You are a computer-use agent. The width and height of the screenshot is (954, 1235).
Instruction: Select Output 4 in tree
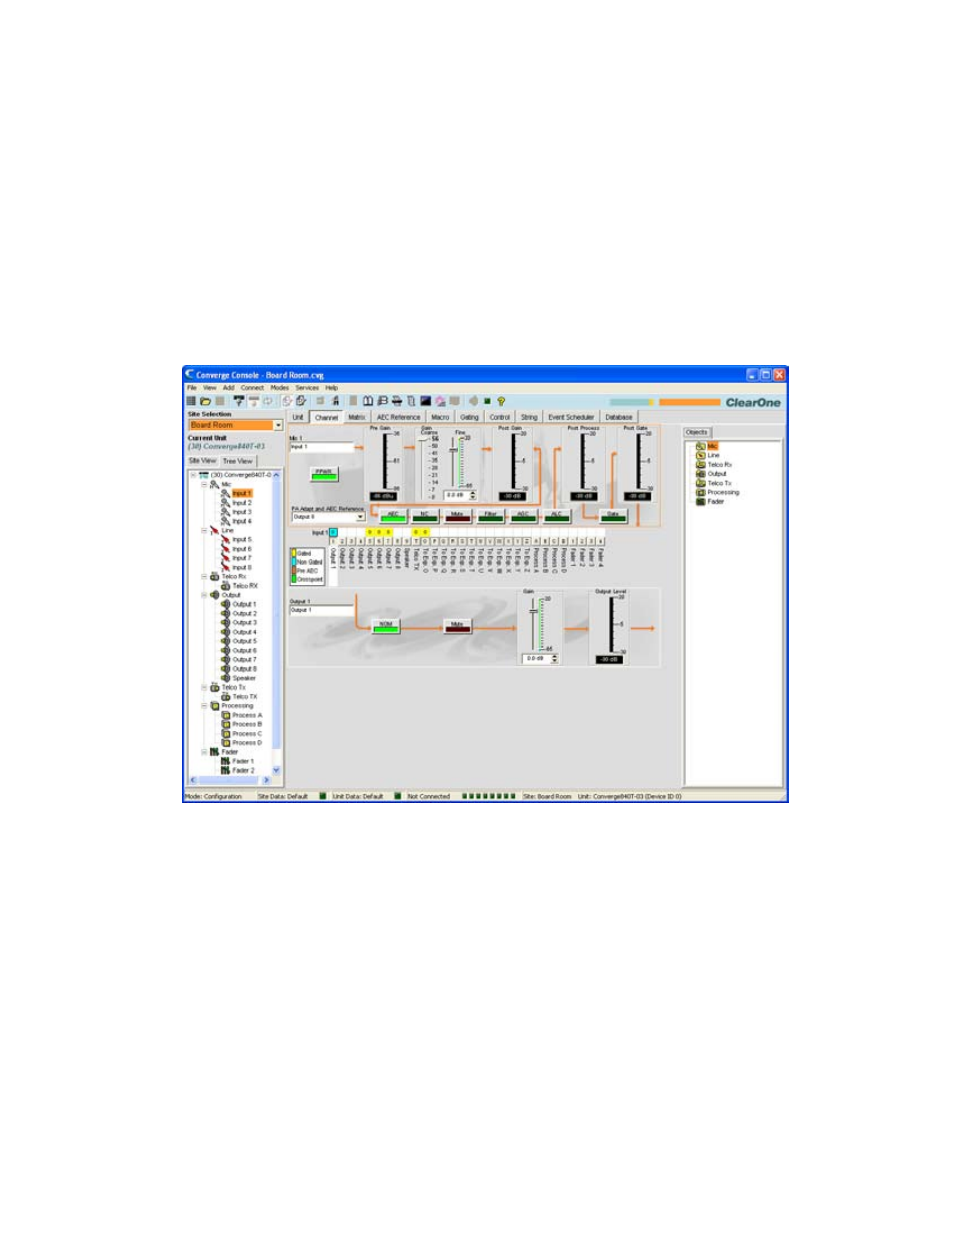(x=244, y=632)
